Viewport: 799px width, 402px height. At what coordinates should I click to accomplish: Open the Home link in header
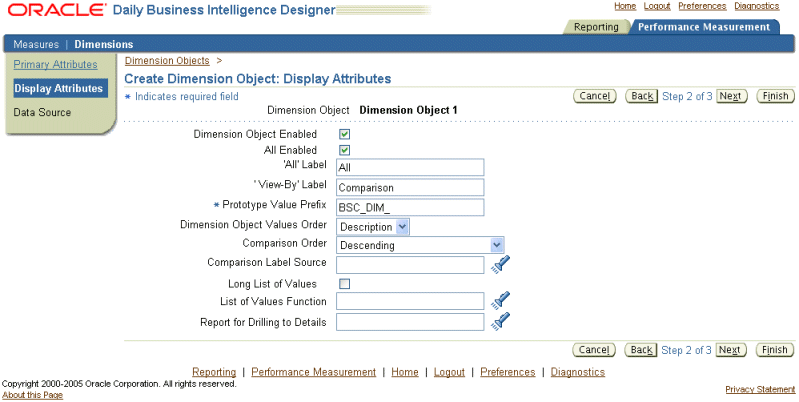[625, 6]
